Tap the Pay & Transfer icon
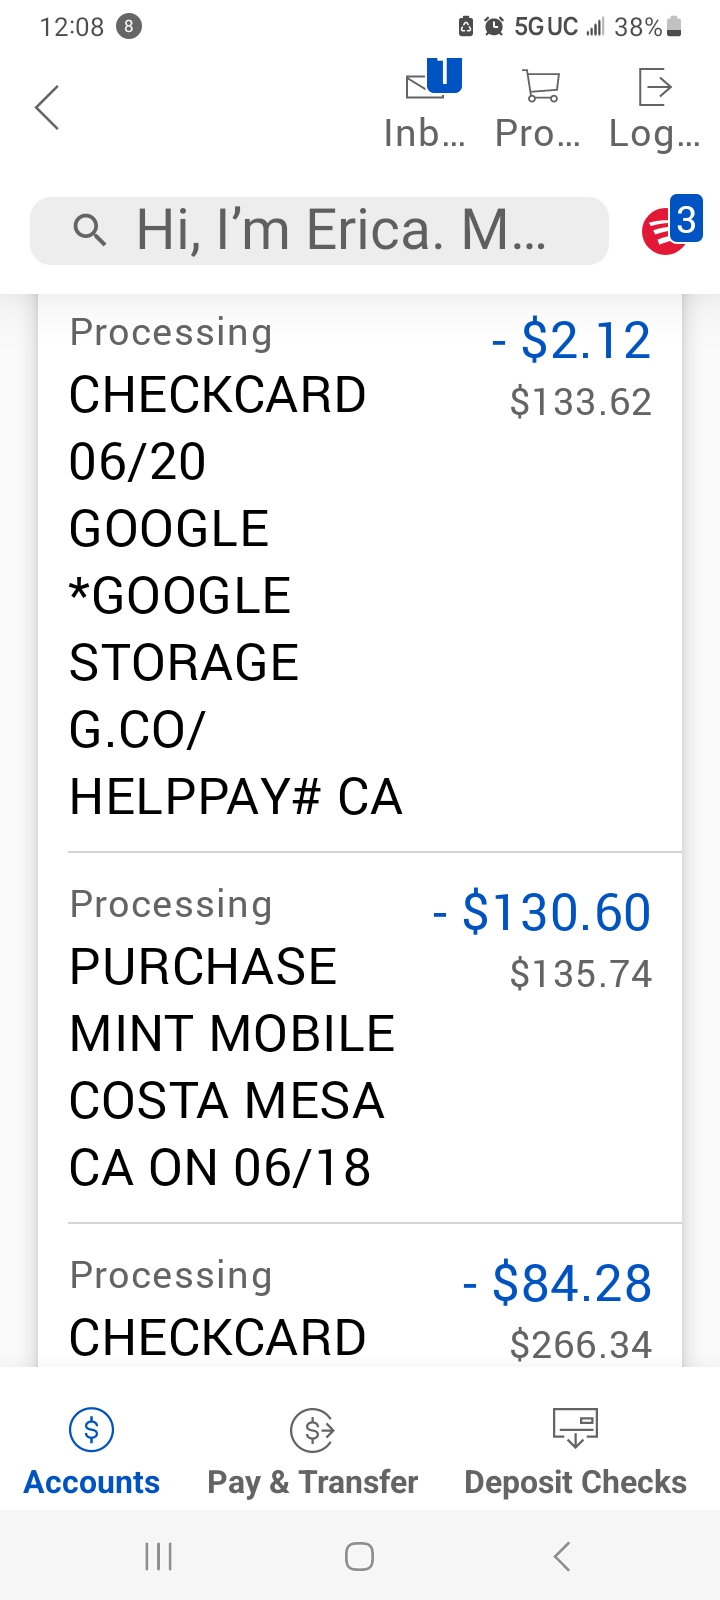720x1600 pixels. (x=312, y=1430)
